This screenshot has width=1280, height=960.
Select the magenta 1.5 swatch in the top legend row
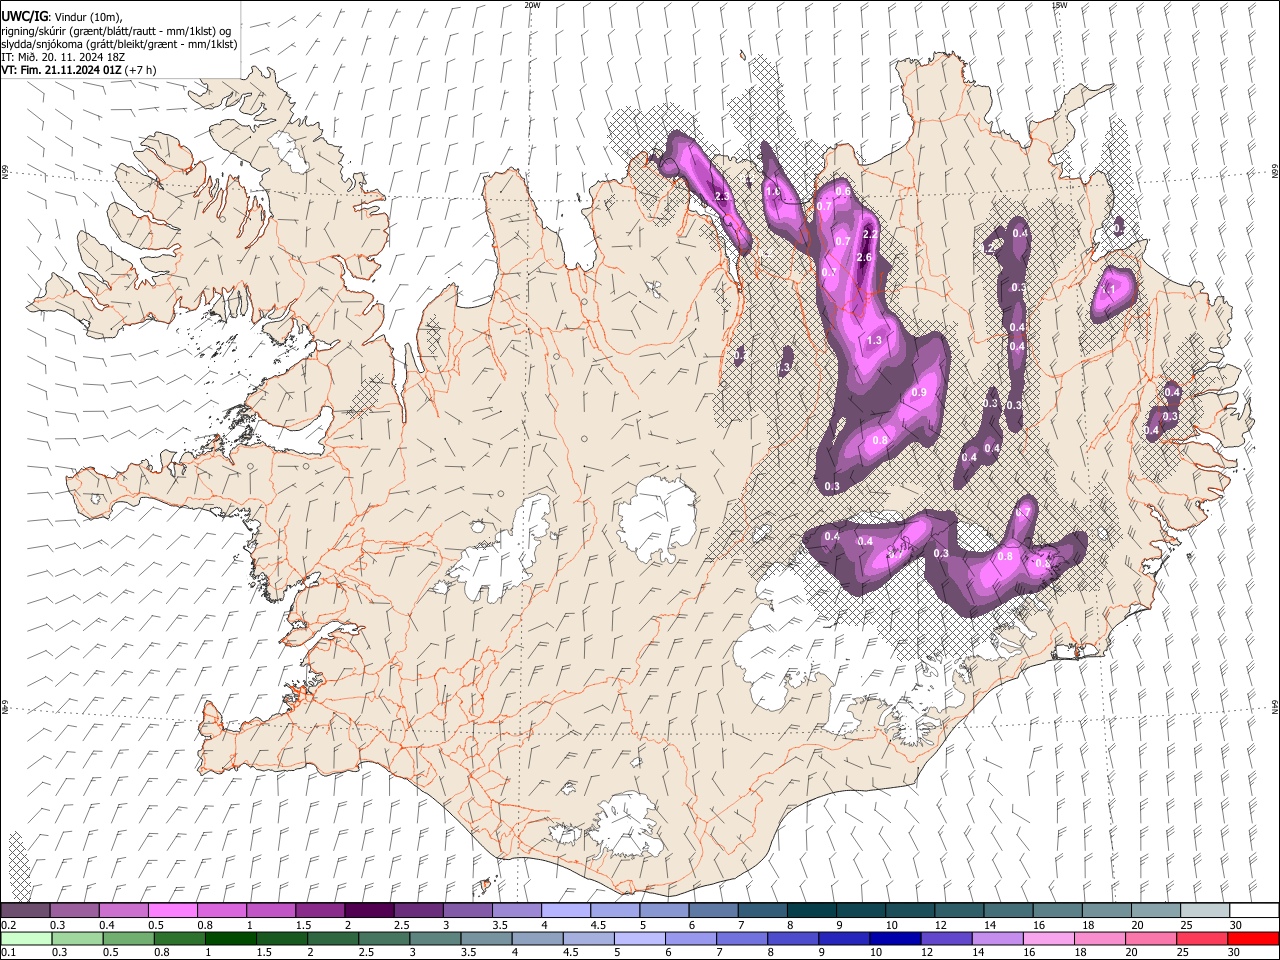coord(320,910)
